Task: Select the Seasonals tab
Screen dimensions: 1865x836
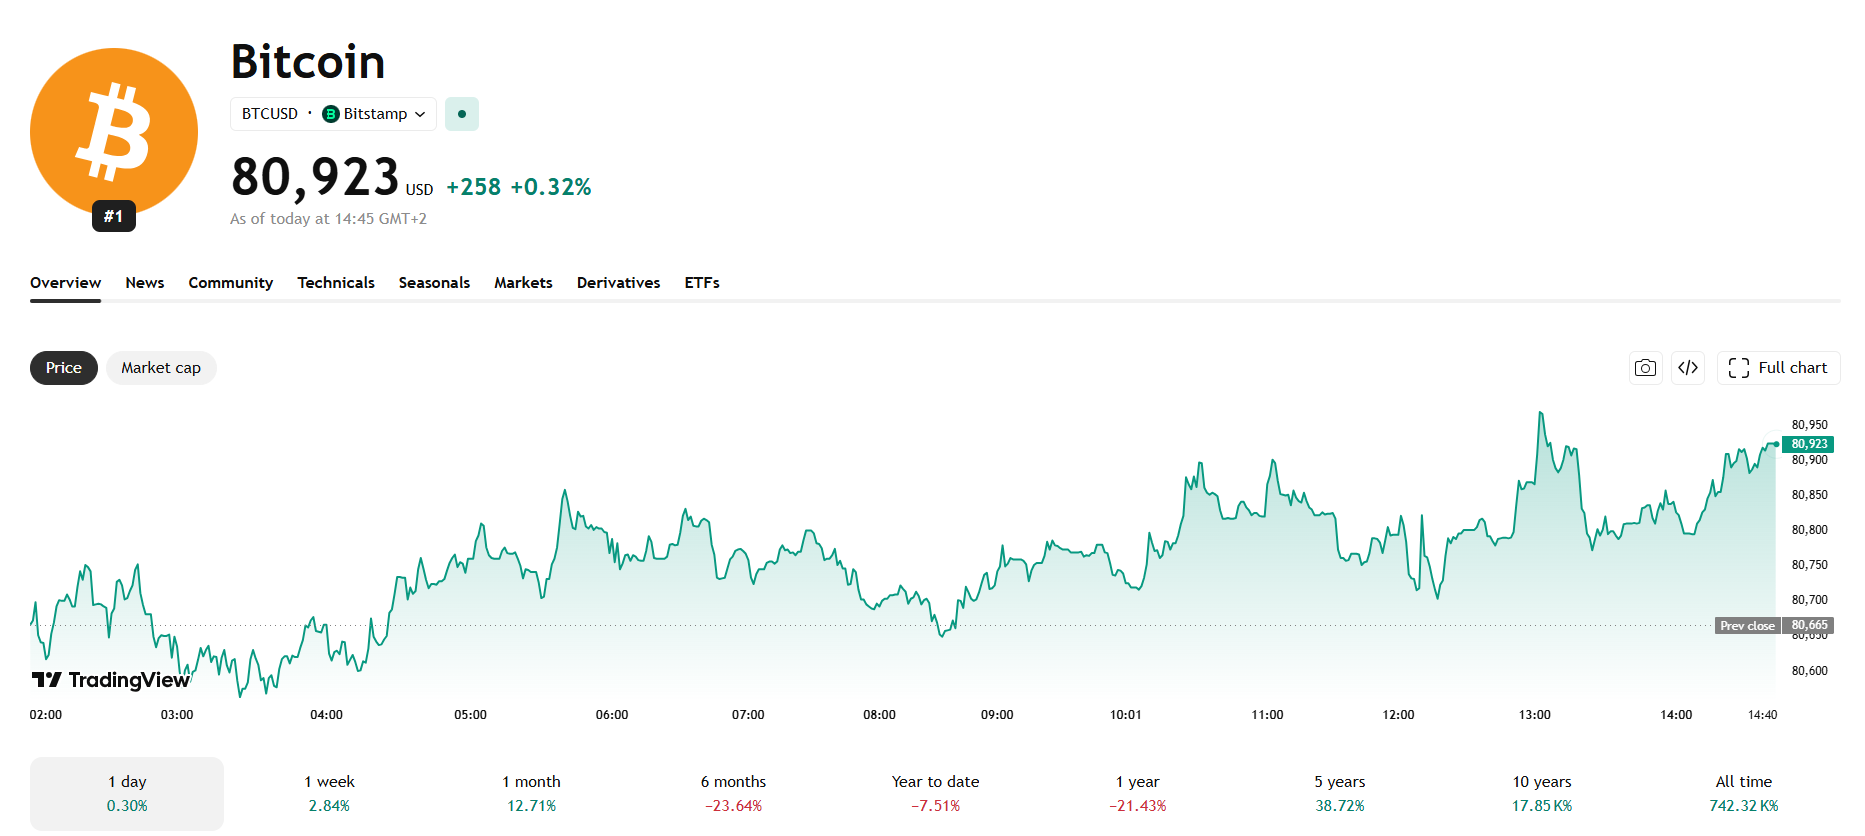Action: 434,283
